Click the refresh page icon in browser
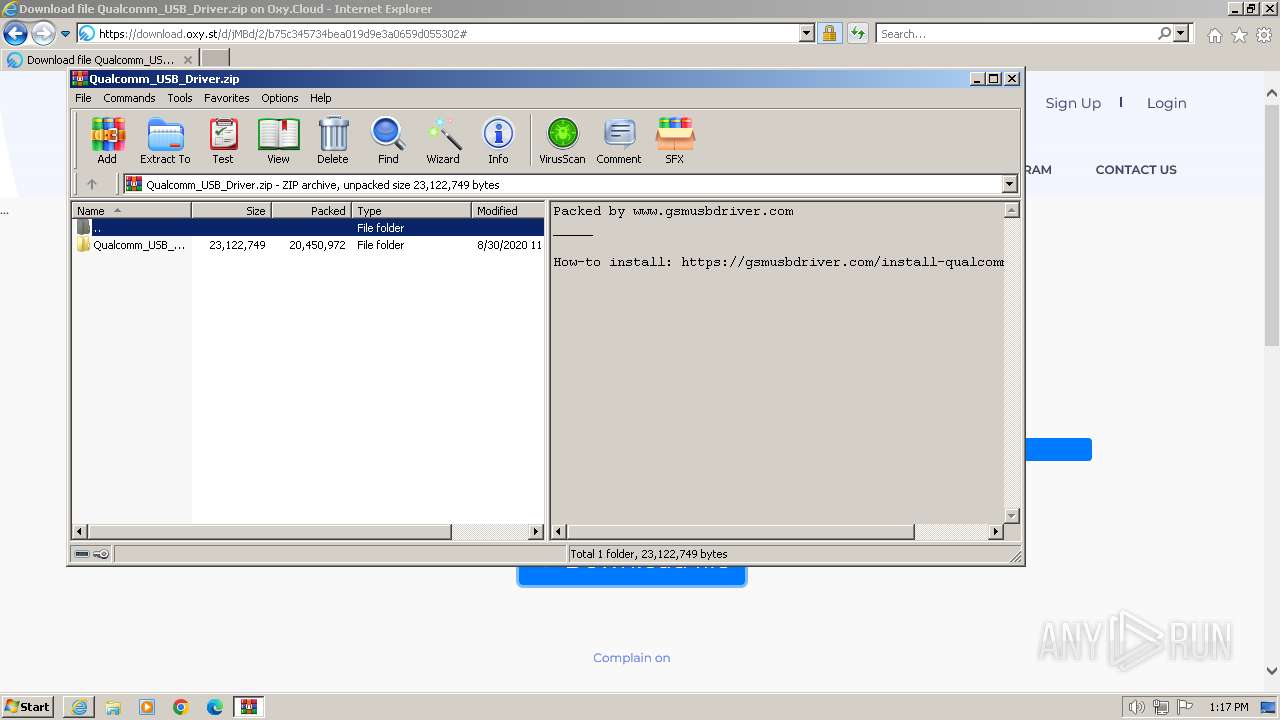Screen dimensions: 1280x720 (x=857, y=34)
